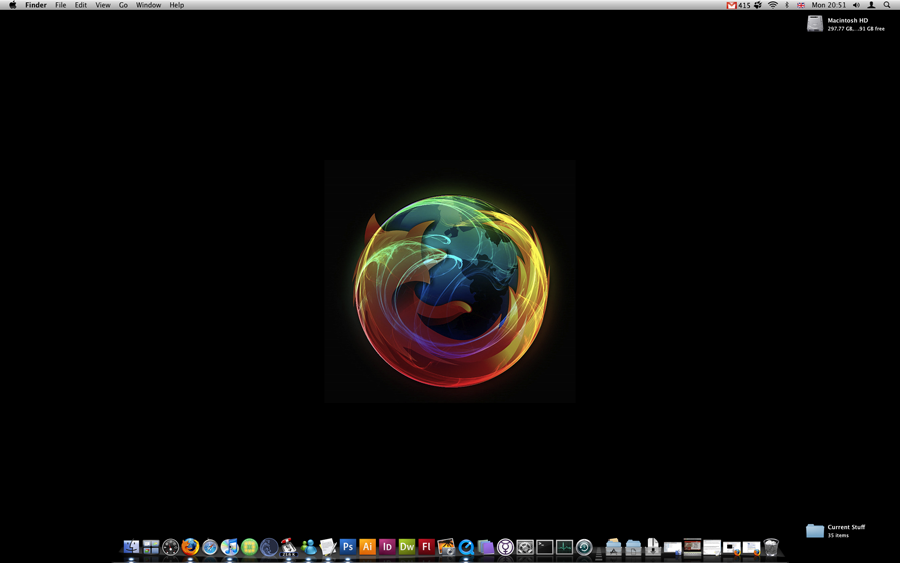900x563 pixels.
Task: Open Spaces from the dock
Action: tap(151, 547)
